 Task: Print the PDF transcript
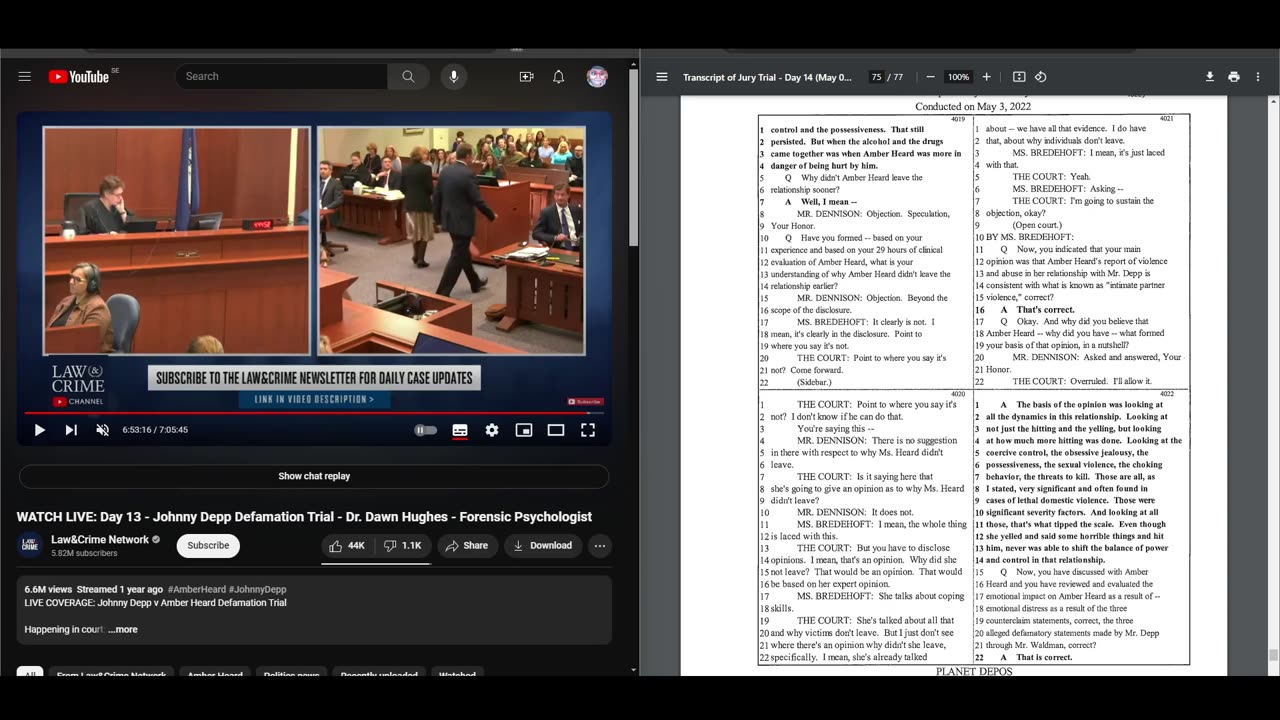pos(1234,77)
